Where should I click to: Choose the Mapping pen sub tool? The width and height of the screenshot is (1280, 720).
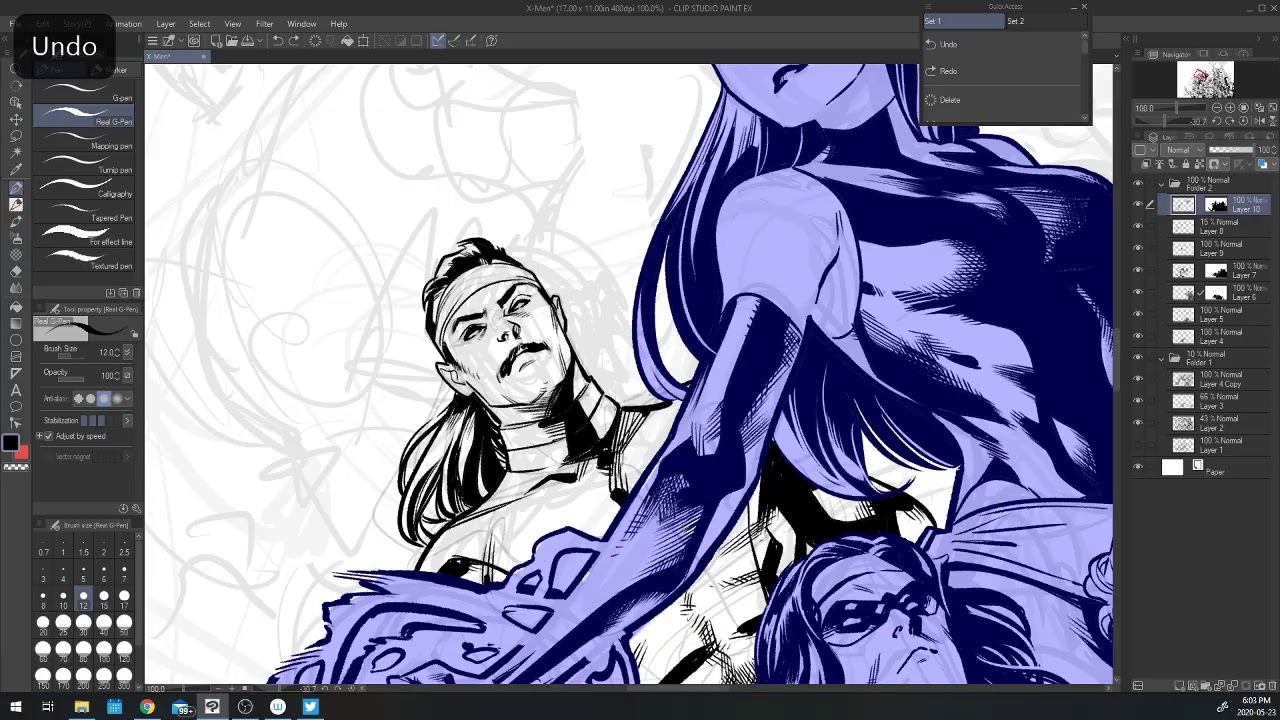click(x=84, y=138)
